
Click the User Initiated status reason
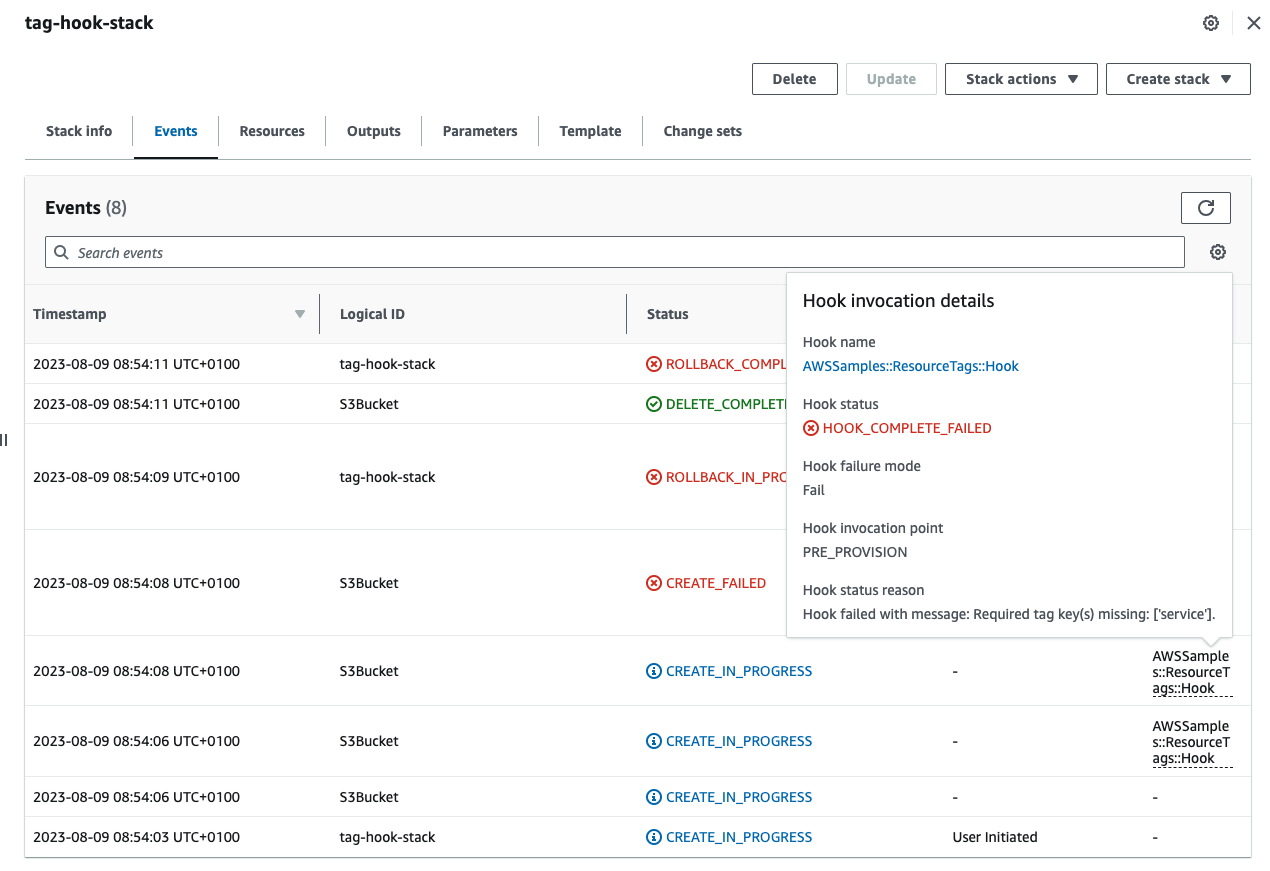click(995, 837)
